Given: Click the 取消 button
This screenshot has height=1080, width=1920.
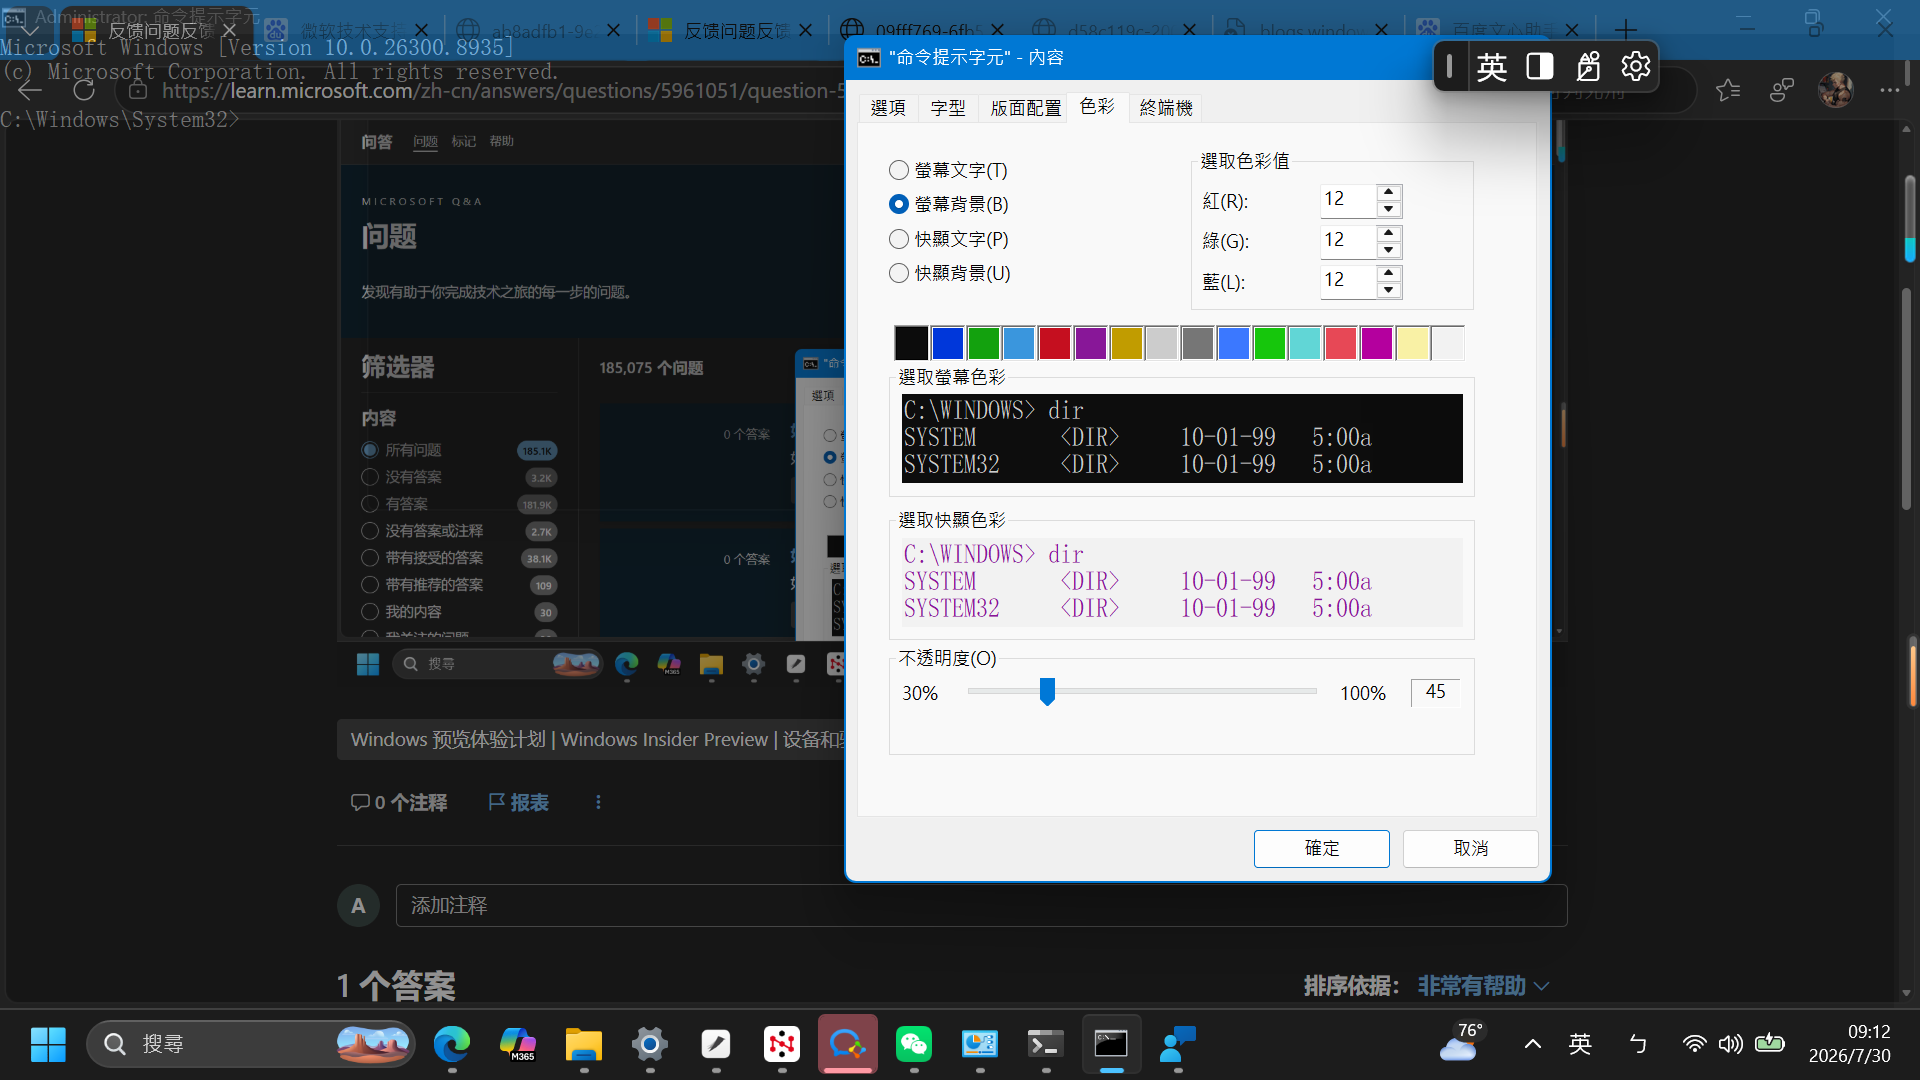Looking at the screenshot, I should 1470,848.
